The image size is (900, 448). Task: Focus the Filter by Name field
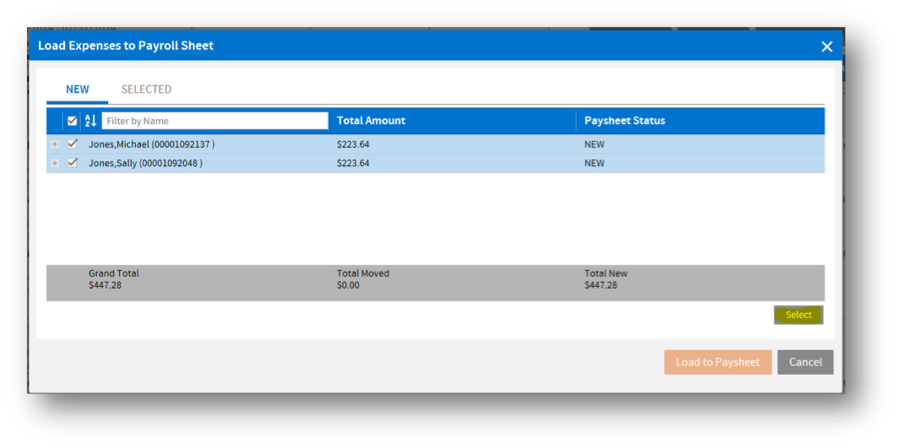(x=215, y=121)
